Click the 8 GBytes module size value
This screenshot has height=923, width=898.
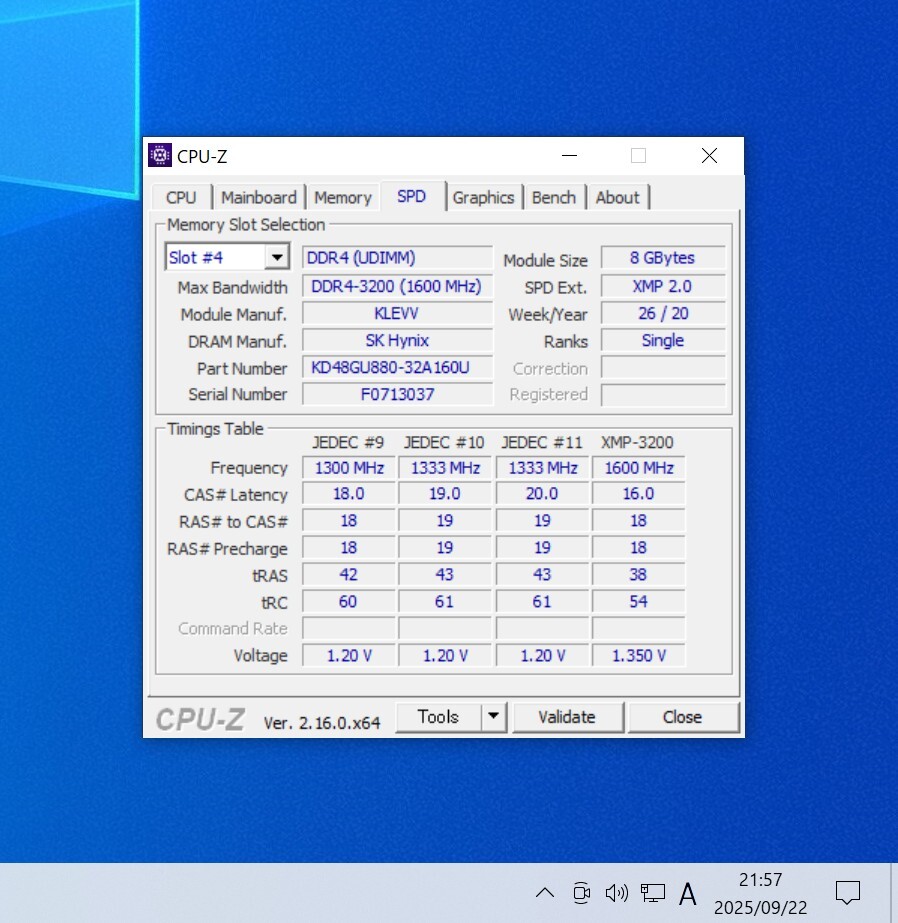(663, 257)
